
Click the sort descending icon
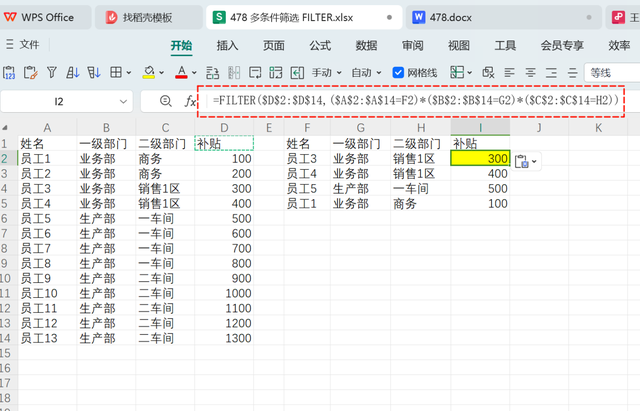94,73
